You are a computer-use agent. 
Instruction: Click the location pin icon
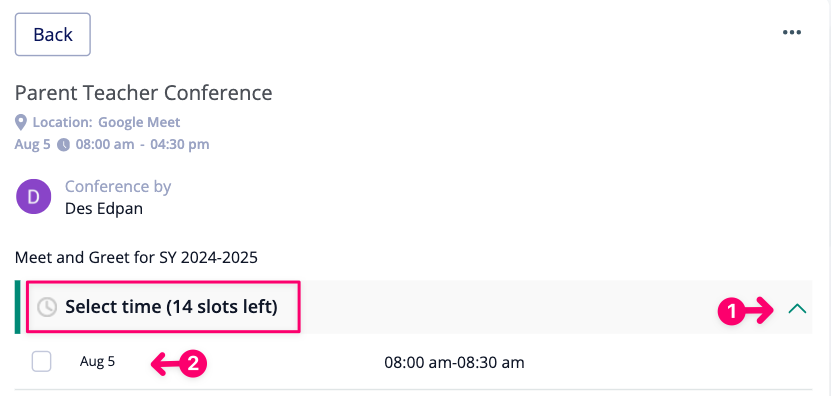tap(21, 123)
